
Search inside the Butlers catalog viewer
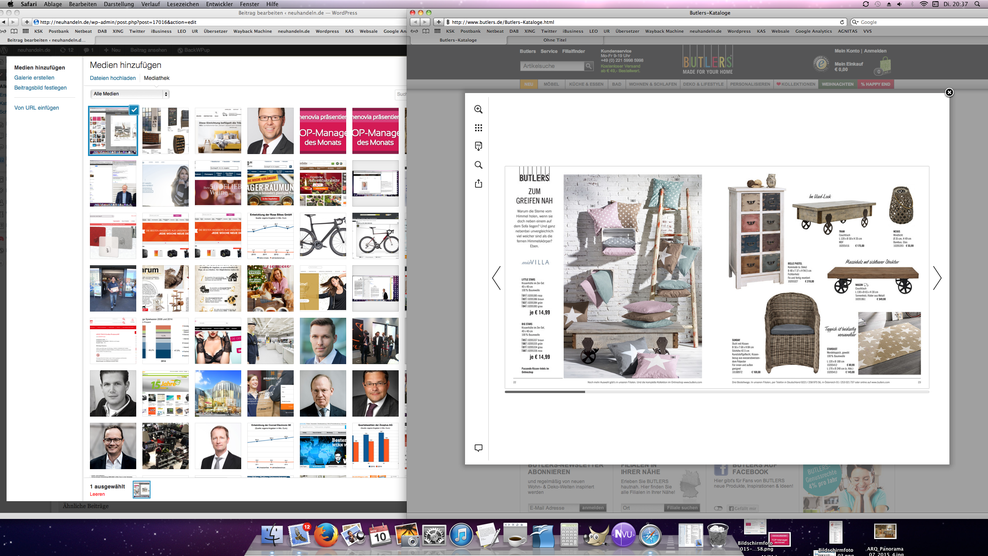pos(478,165)
